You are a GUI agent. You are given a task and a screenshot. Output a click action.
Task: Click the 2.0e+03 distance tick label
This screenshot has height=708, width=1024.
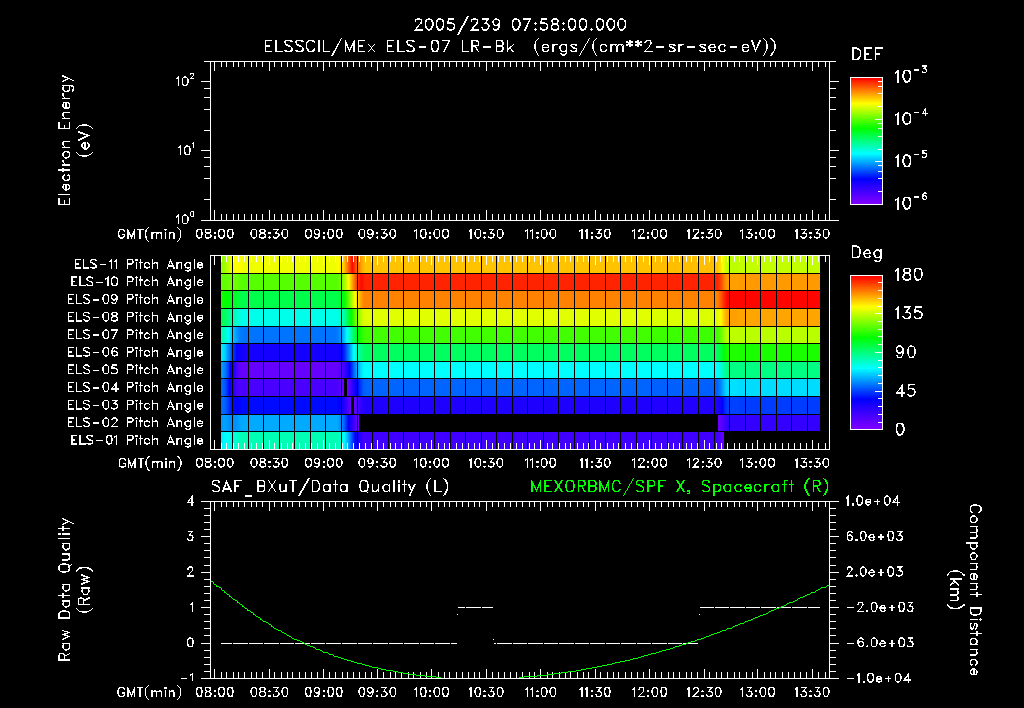pyautogui.click(x=875, y=571)
